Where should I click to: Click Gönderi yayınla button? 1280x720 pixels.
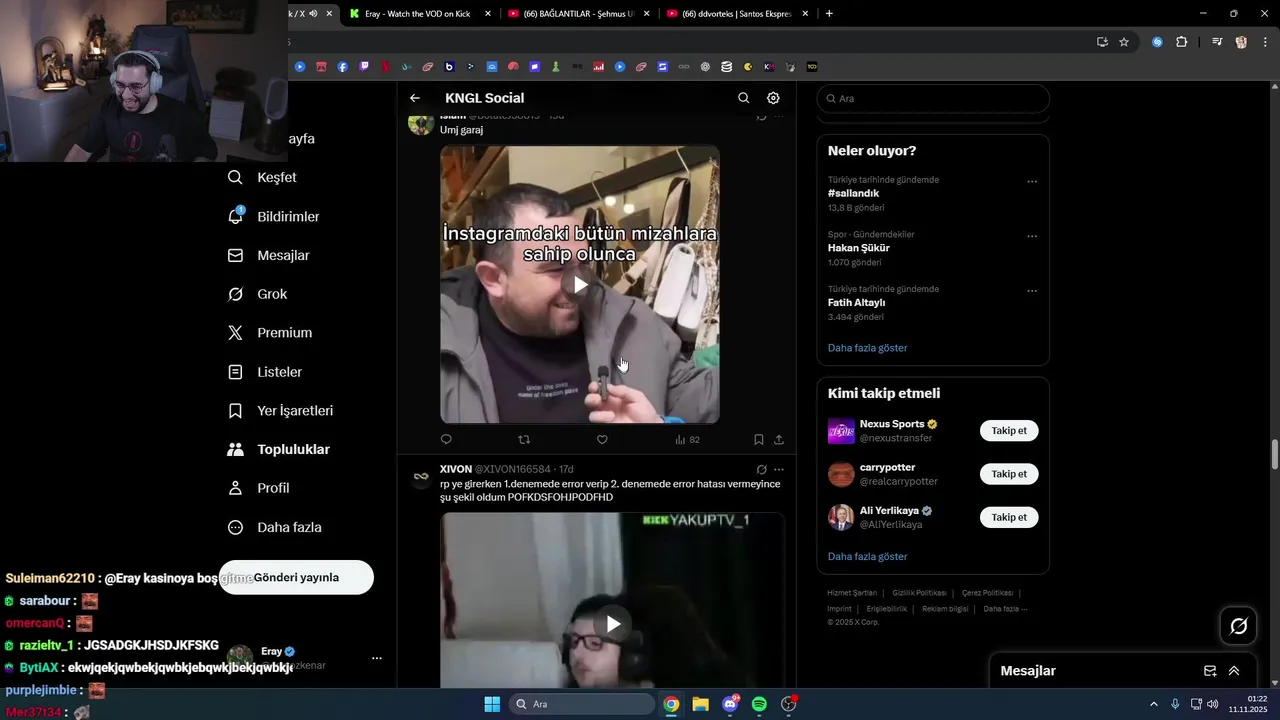click(x=296, y=577)
